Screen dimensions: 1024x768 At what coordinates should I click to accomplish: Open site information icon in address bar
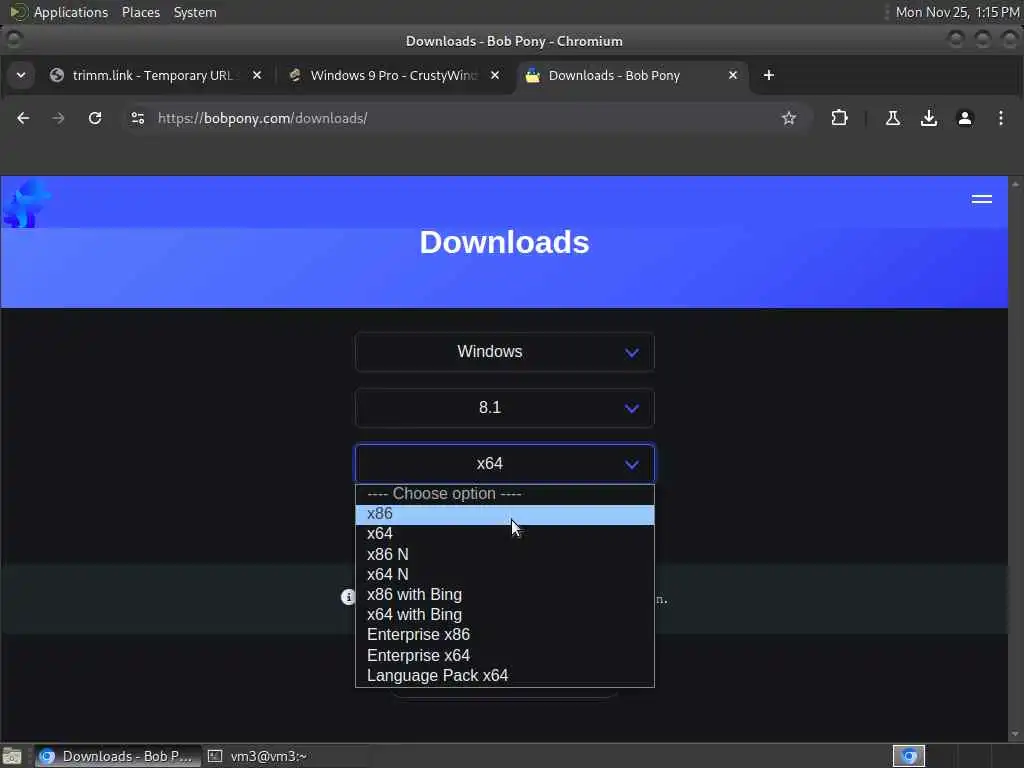(138, 118)
